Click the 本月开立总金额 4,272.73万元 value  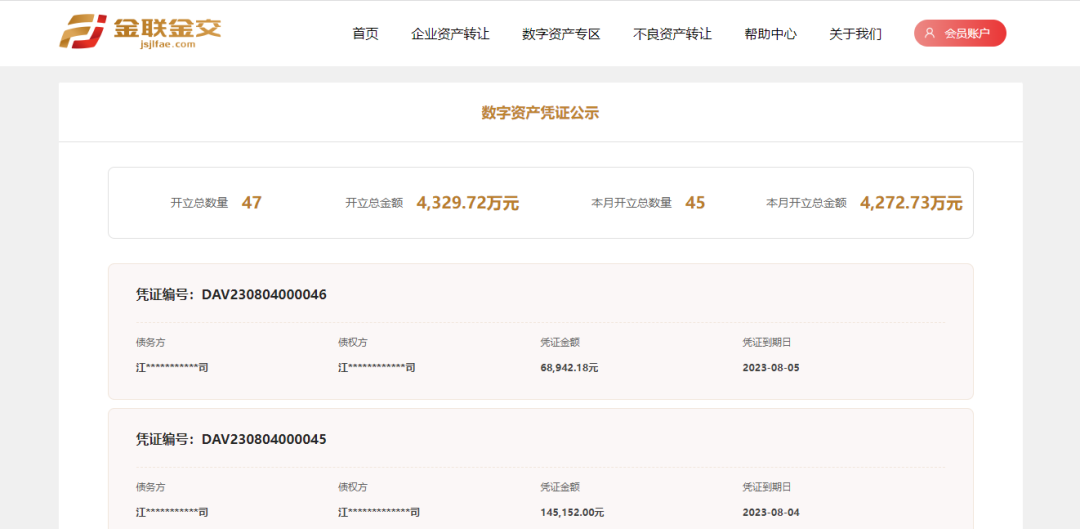click(911, 203)
